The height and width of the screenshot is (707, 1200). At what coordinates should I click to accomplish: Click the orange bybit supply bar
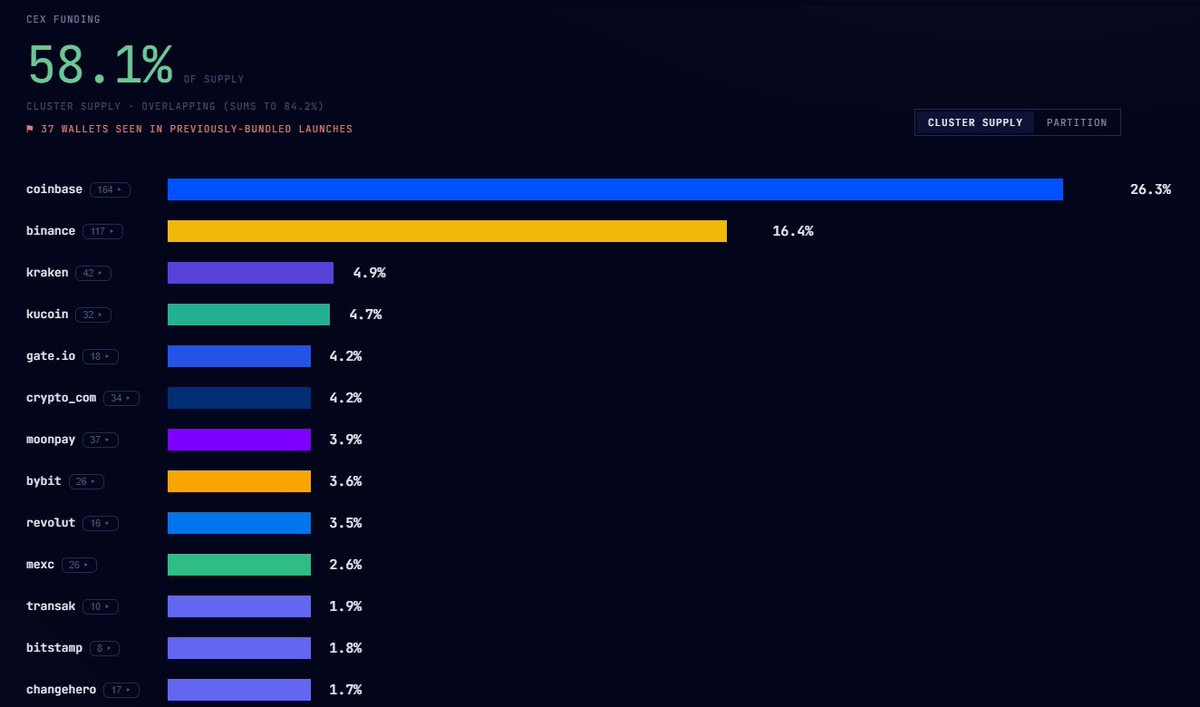pos(239,481)
